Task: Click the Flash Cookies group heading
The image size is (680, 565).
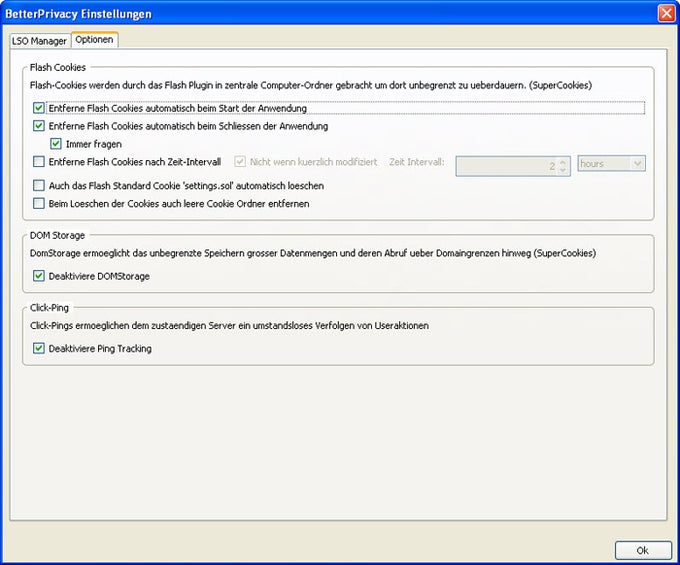Action: [58, 68]
